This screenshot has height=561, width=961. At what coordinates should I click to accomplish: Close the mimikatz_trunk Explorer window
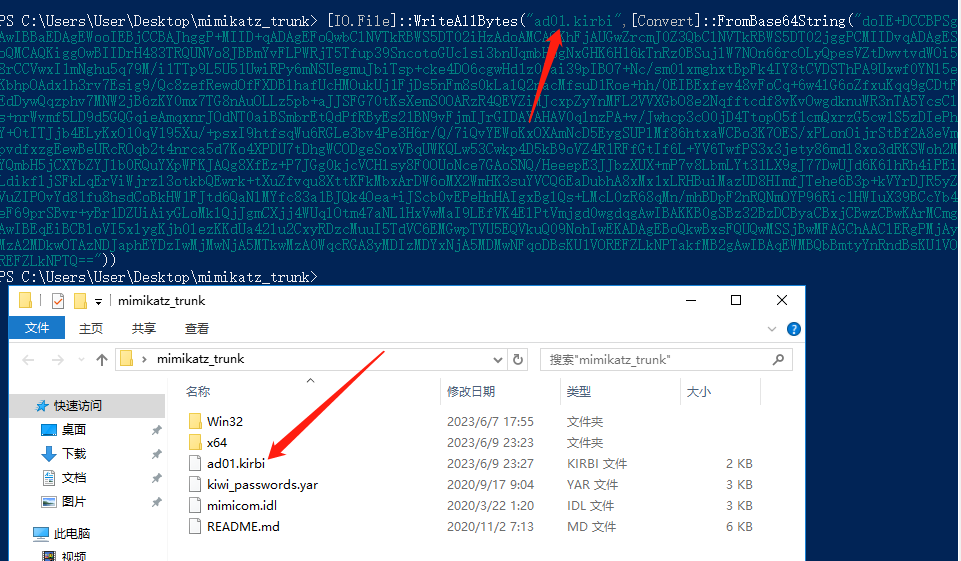point(781,300)
